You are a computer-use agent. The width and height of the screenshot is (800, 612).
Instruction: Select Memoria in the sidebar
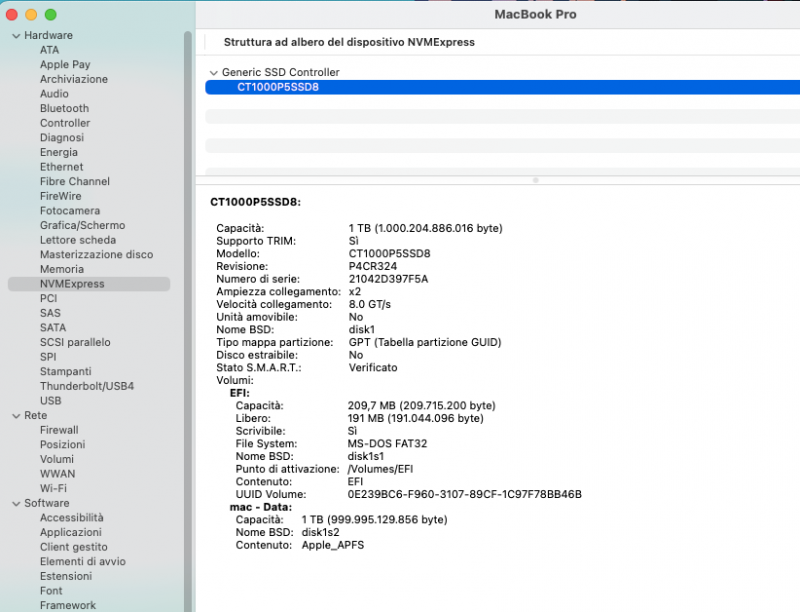click(x=57, y=269)
